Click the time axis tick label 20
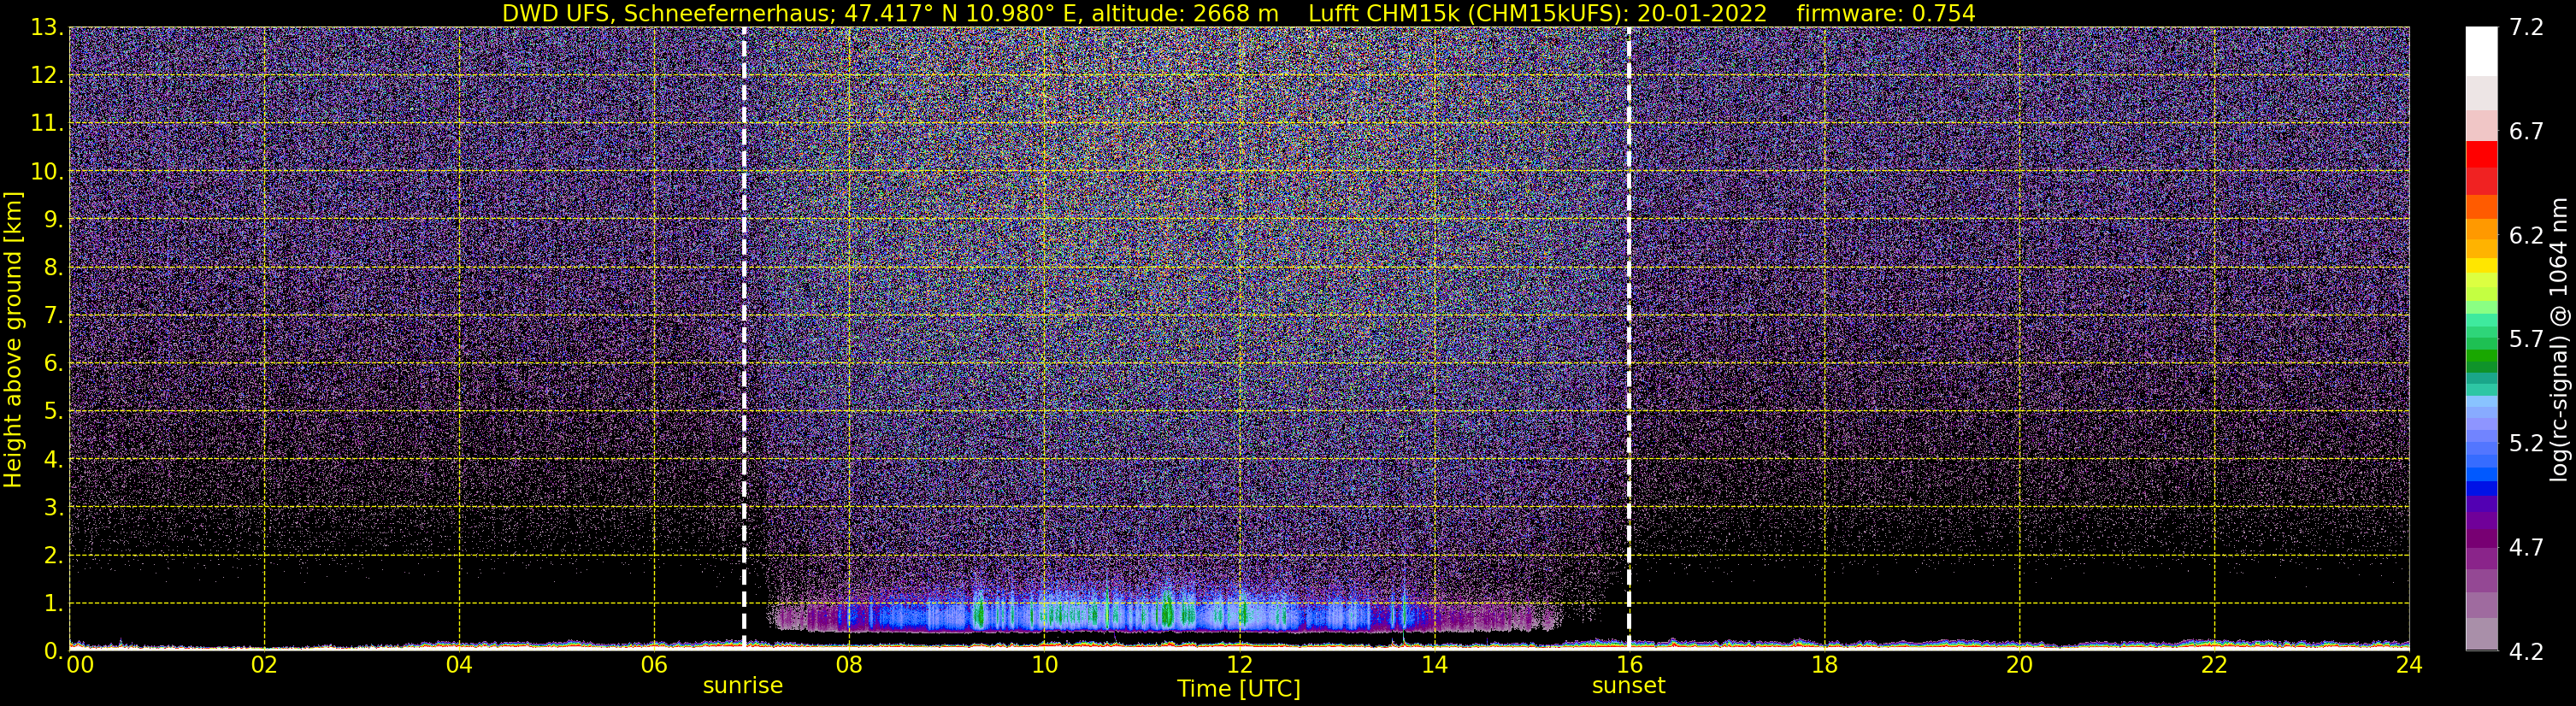The width and height of the screenshot is (2576, 706). point(2019,665)
